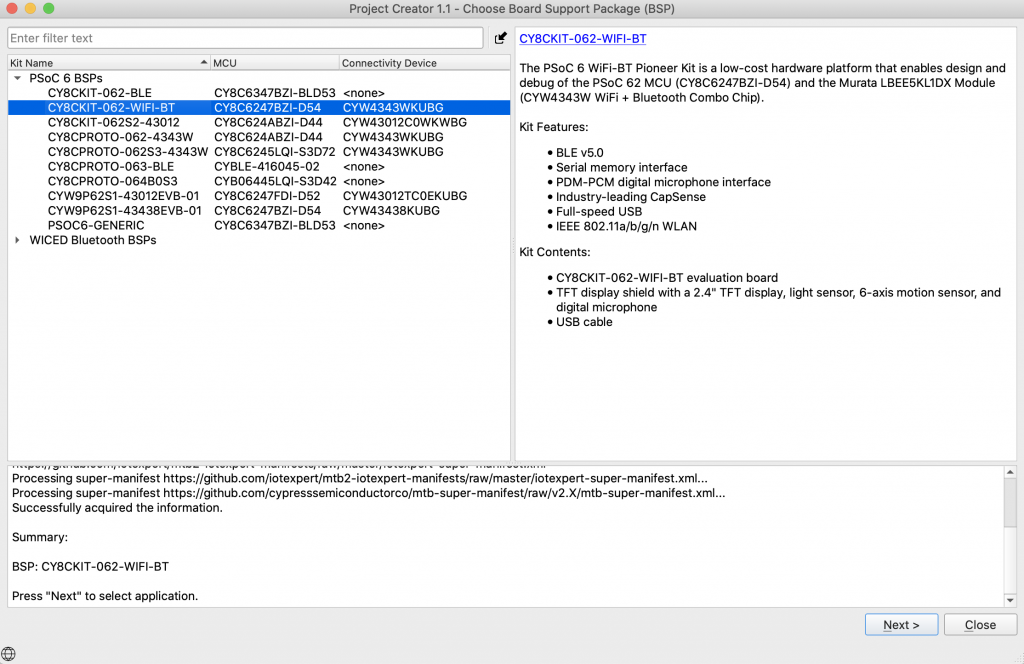Click the 'Kit Contents:' heading in description
Image resolution: width=1024 pixels, height=664 pixels.
click(x=554, y=252)
